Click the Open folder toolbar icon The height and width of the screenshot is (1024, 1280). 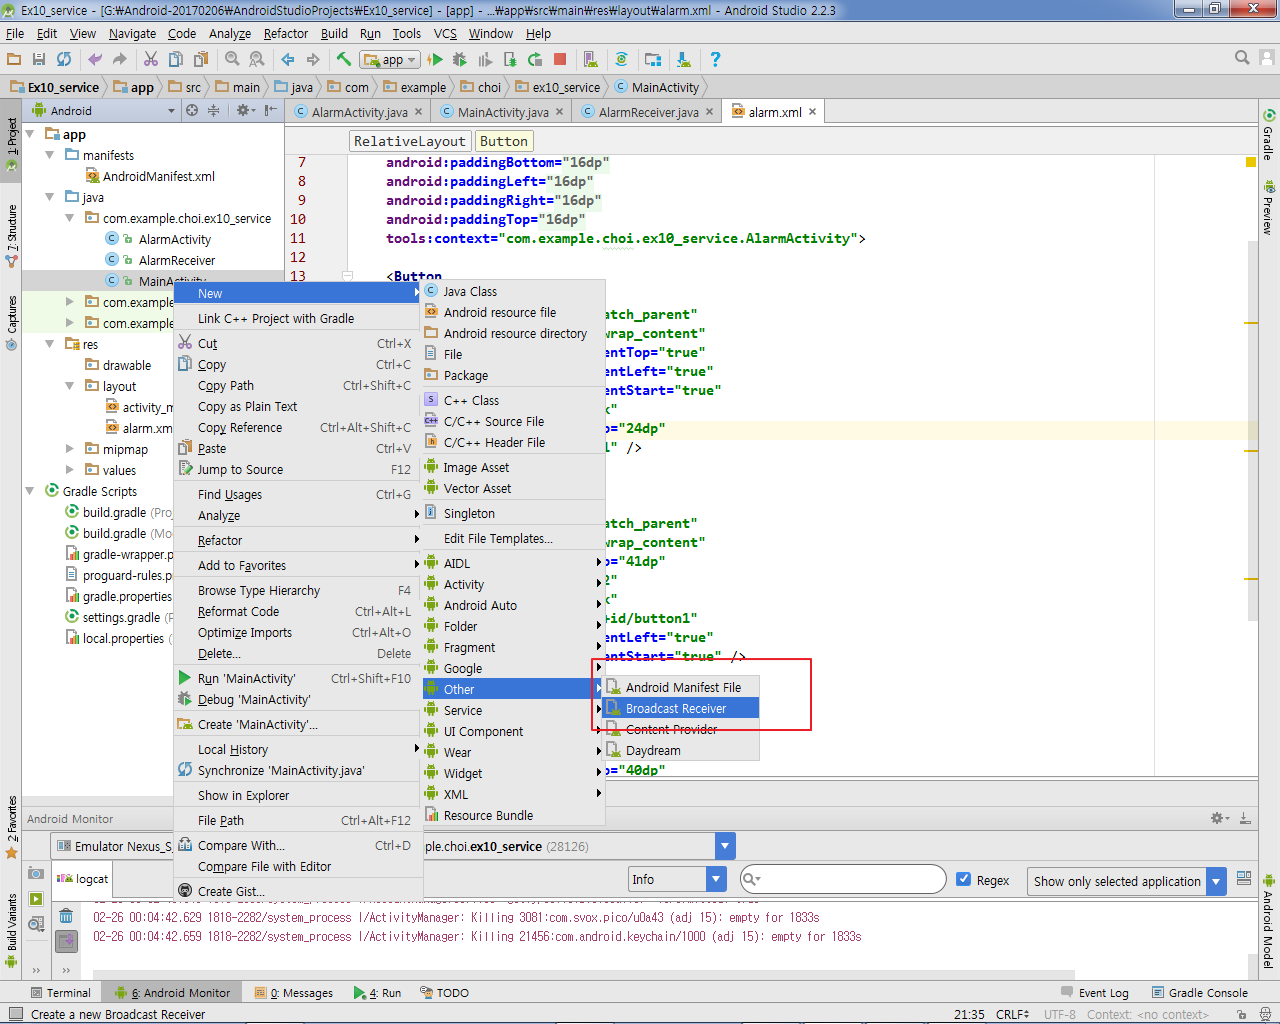[x=14, y=60]
